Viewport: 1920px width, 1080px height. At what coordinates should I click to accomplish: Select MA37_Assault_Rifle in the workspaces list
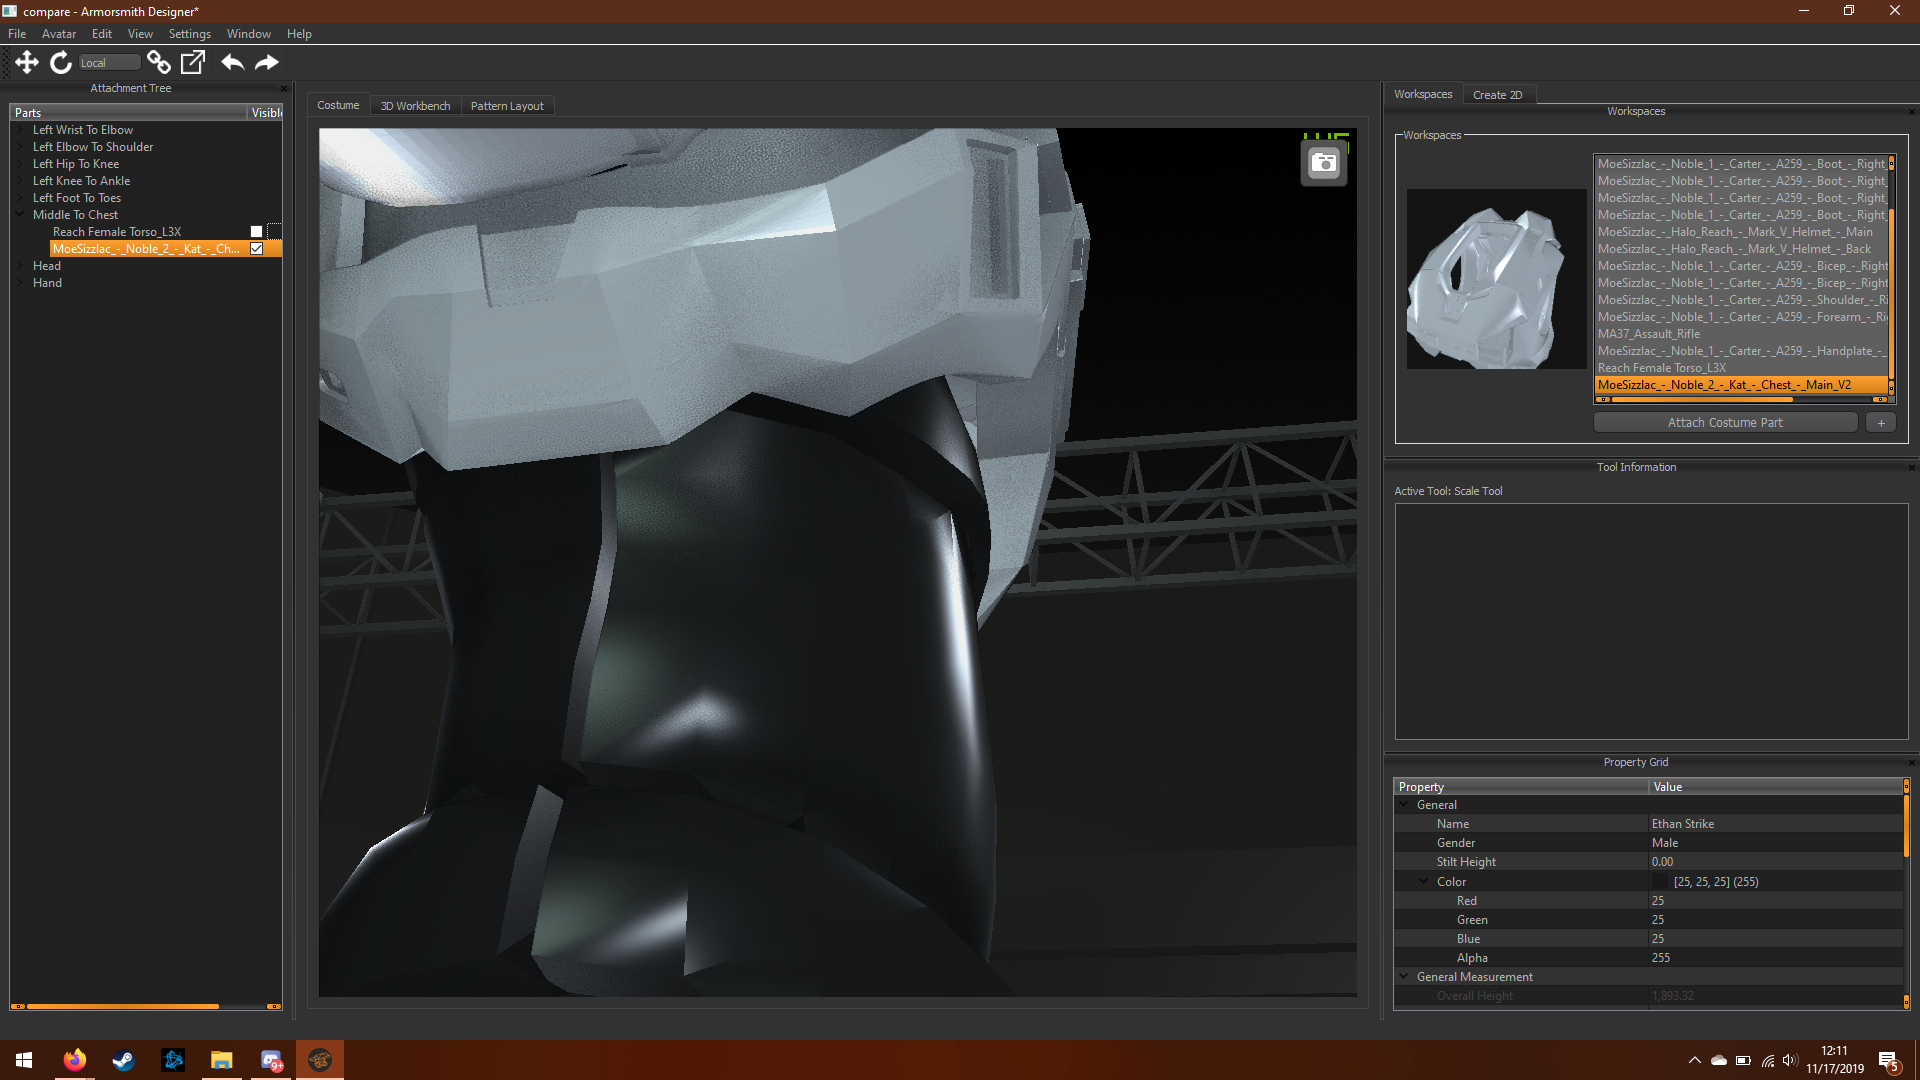1648,334
